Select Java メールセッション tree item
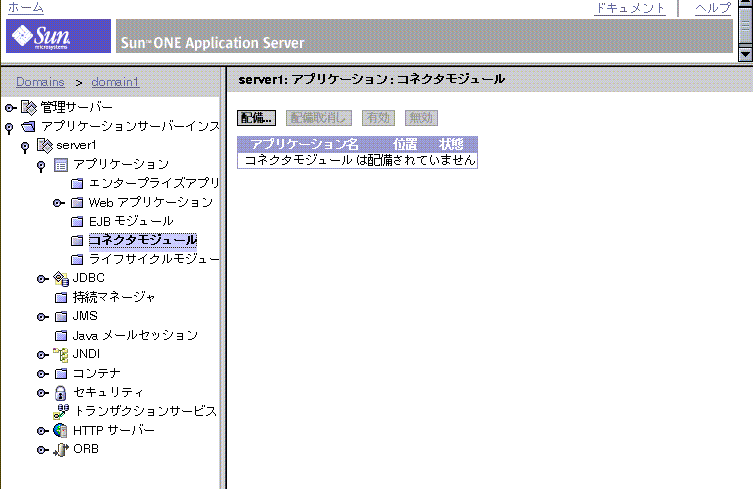This screenshot has height=489, width=753. click(x=135, y=335)
